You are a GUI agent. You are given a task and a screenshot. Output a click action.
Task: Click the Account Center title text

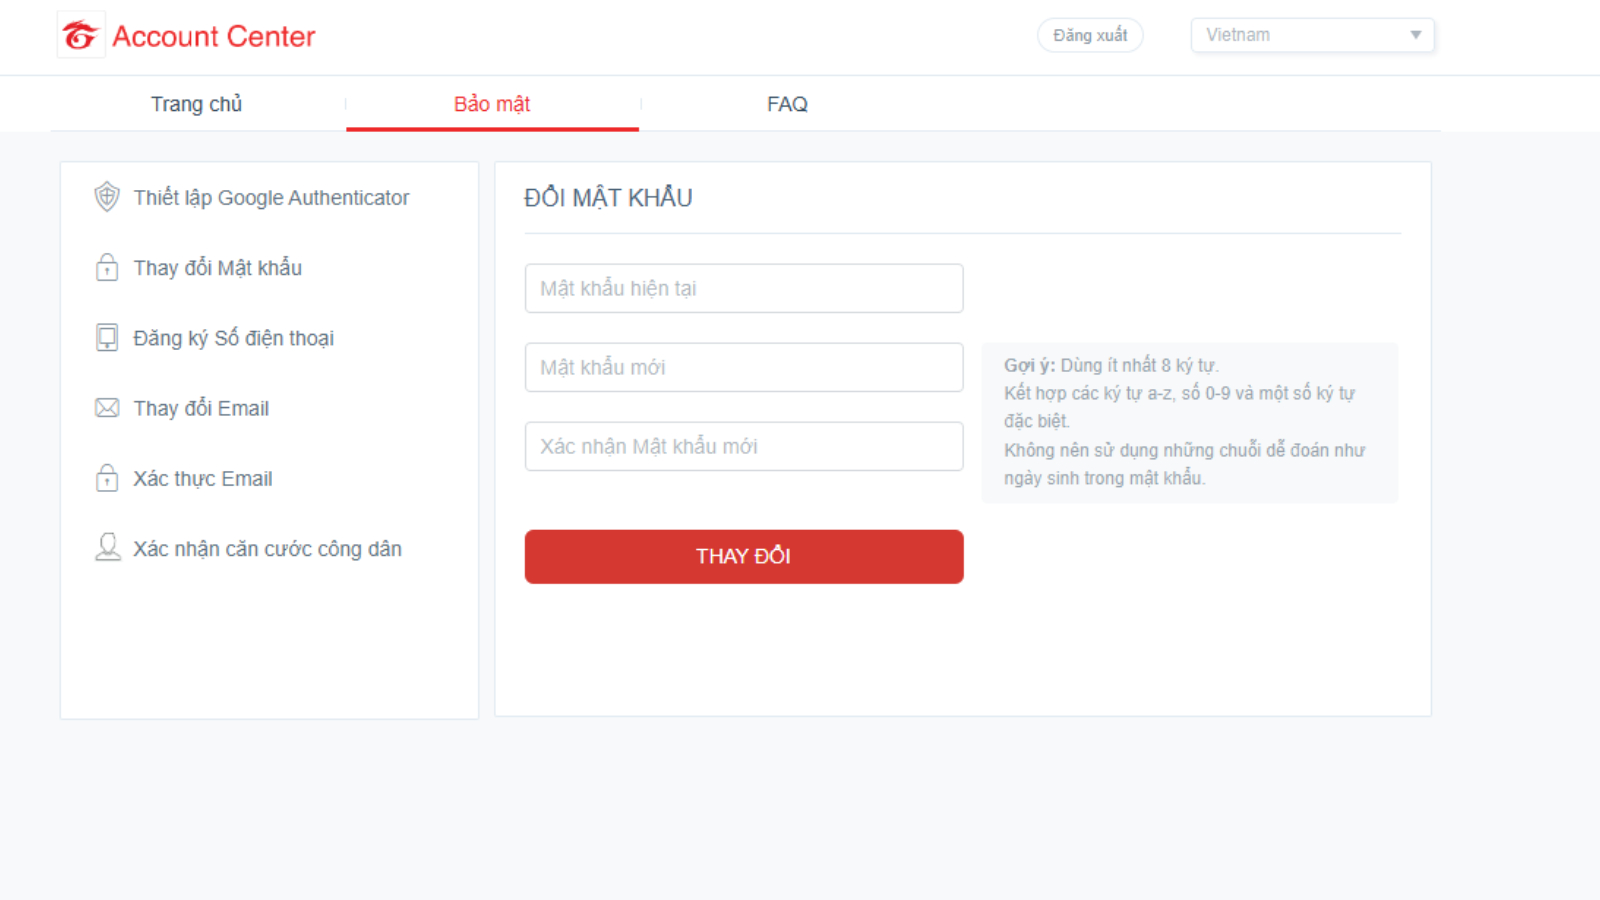214,37
